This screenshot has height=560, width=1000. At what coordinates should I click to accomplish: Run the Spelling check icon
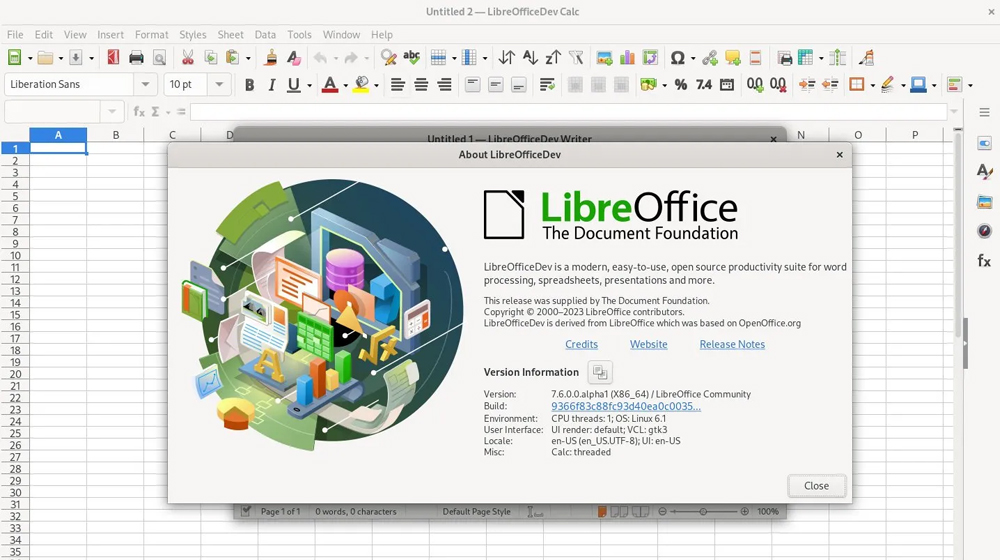tap(412, 58)
